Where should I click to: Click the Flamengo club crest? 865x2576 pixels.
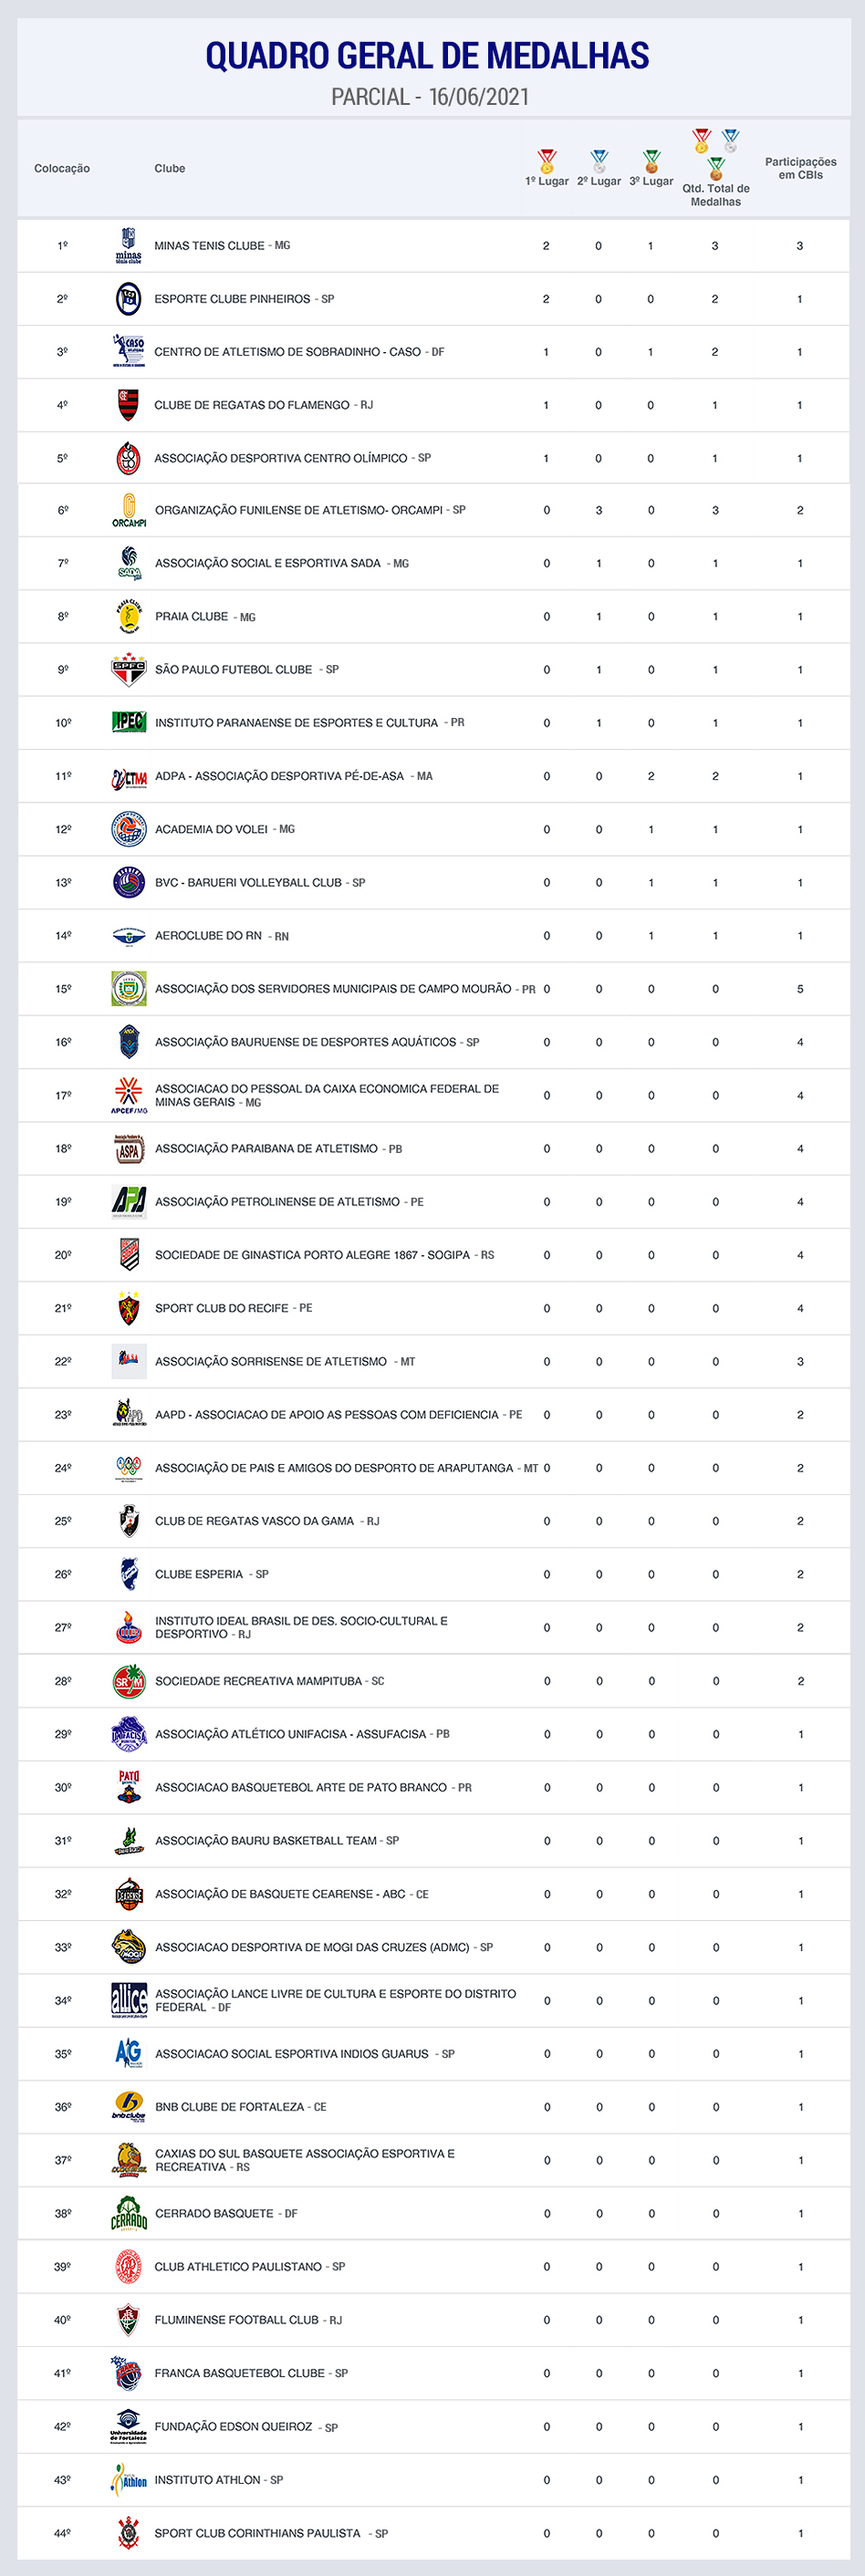click(128, 405)
